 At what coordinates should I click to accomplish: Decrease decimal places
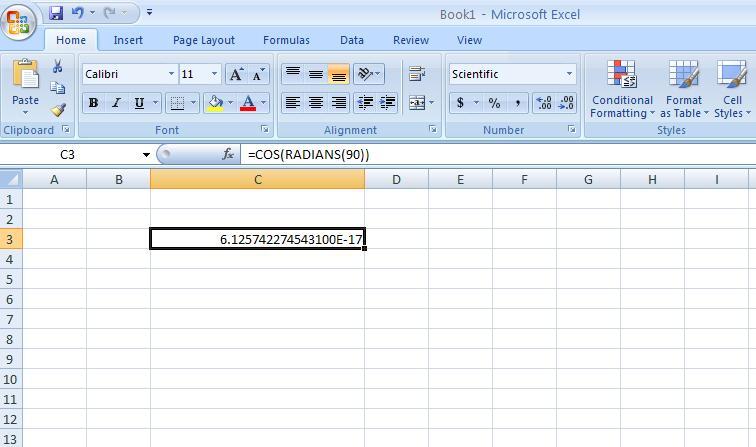click(566, 103)
